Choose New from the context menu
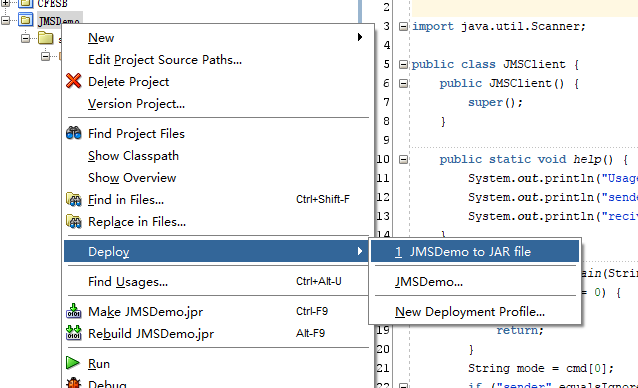Image resolution: width=638 pixels, height=388 pixels. 219,37
